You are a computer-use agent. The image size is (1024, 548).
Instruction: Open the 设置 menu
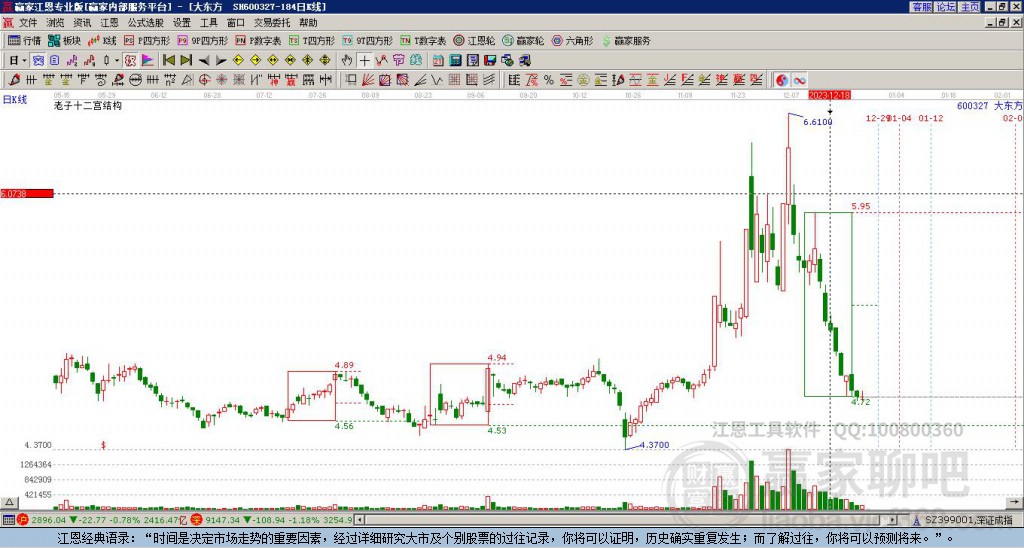(182, 23)
